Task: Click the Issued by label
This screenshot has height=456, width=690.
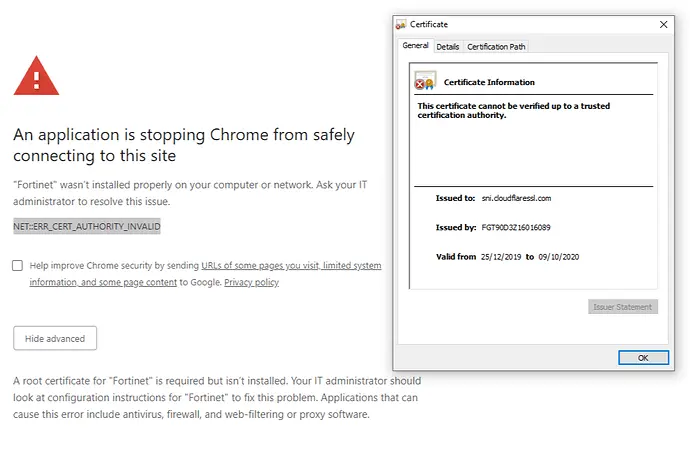Action: (x=456, y=228)
